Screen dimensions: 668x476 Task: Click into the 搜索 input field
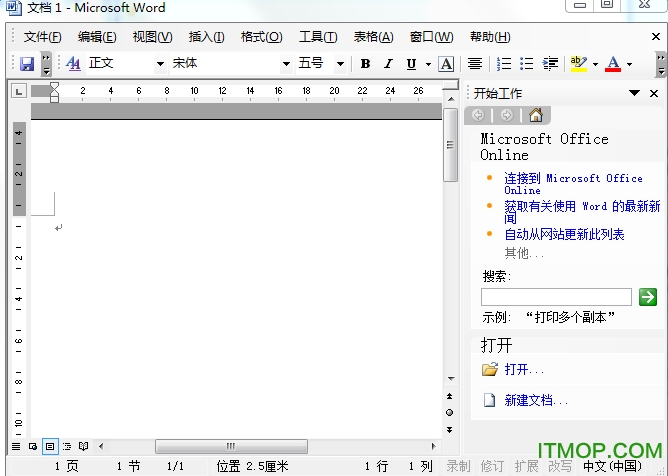(556, 297)
